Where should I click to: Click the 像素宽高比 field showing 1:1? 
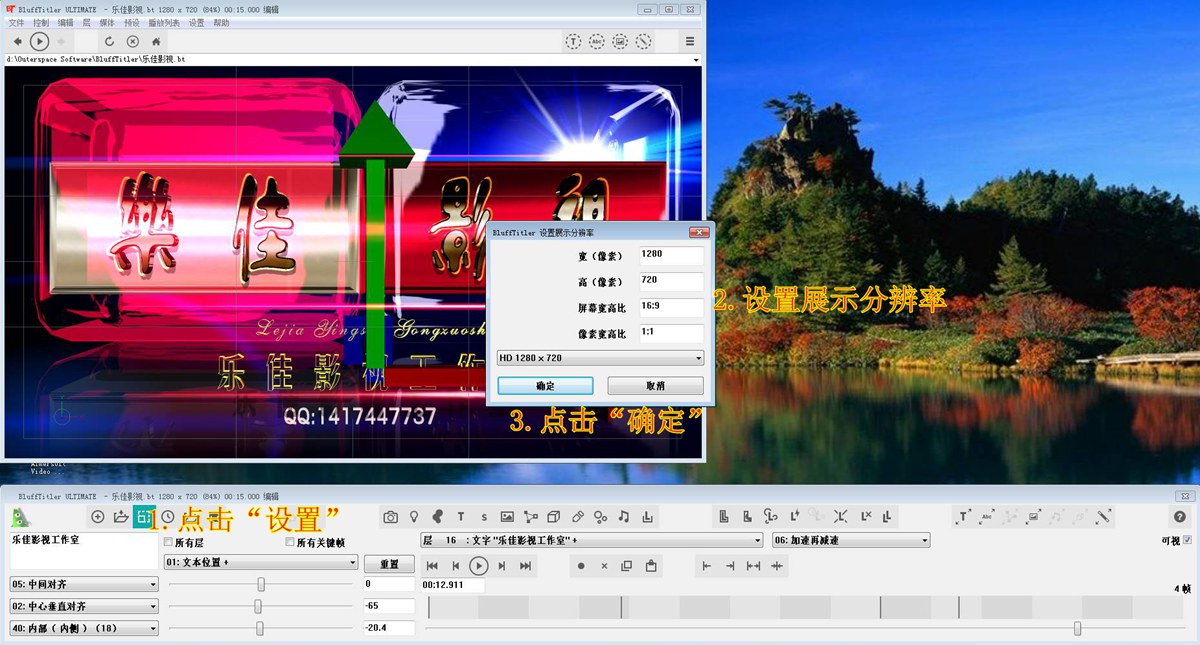click(x=670, y=333)
